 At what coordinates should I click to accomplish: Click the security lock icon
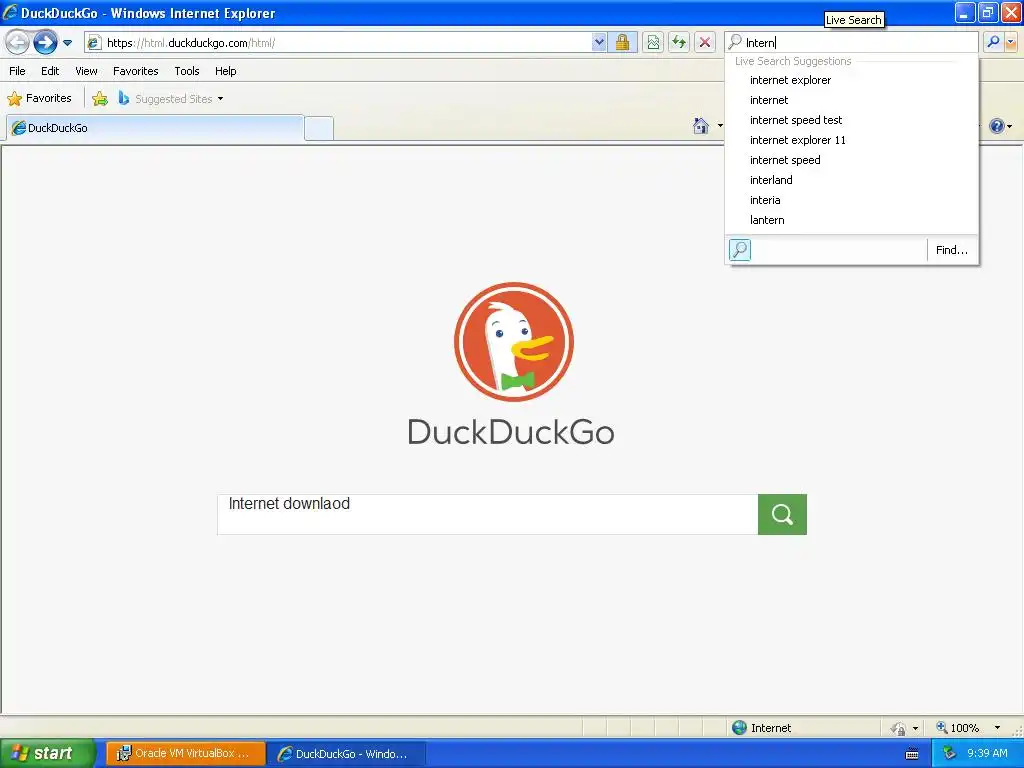point(622,43)
